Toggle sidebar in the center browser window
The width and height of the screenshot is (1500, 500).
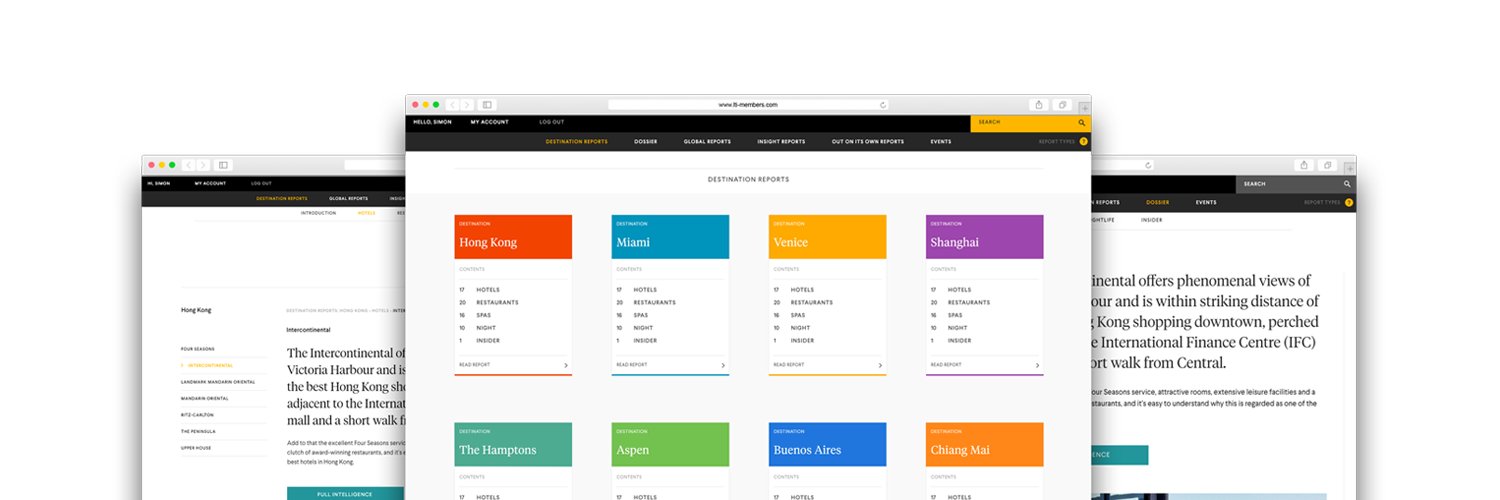(487, 104)
